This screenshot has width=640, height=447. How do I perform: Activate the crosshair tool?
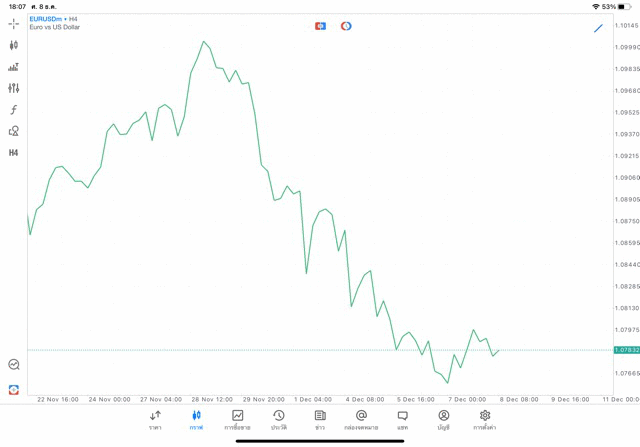coord(14,23)
